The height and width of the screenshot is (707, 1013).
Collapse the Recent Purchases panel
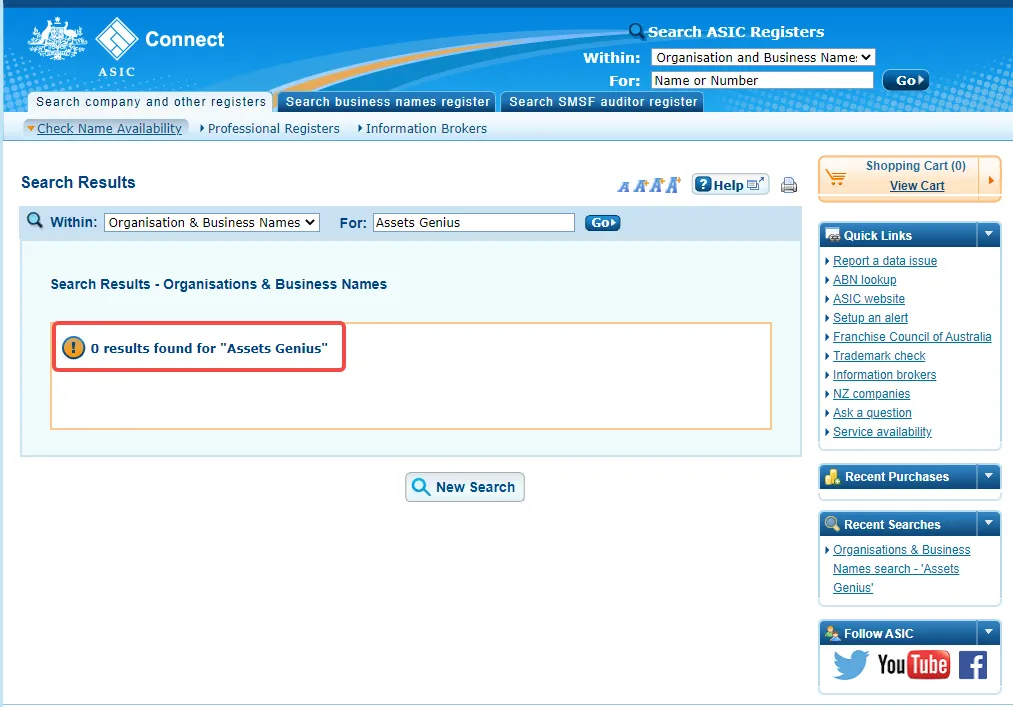(x=988, y=476)
